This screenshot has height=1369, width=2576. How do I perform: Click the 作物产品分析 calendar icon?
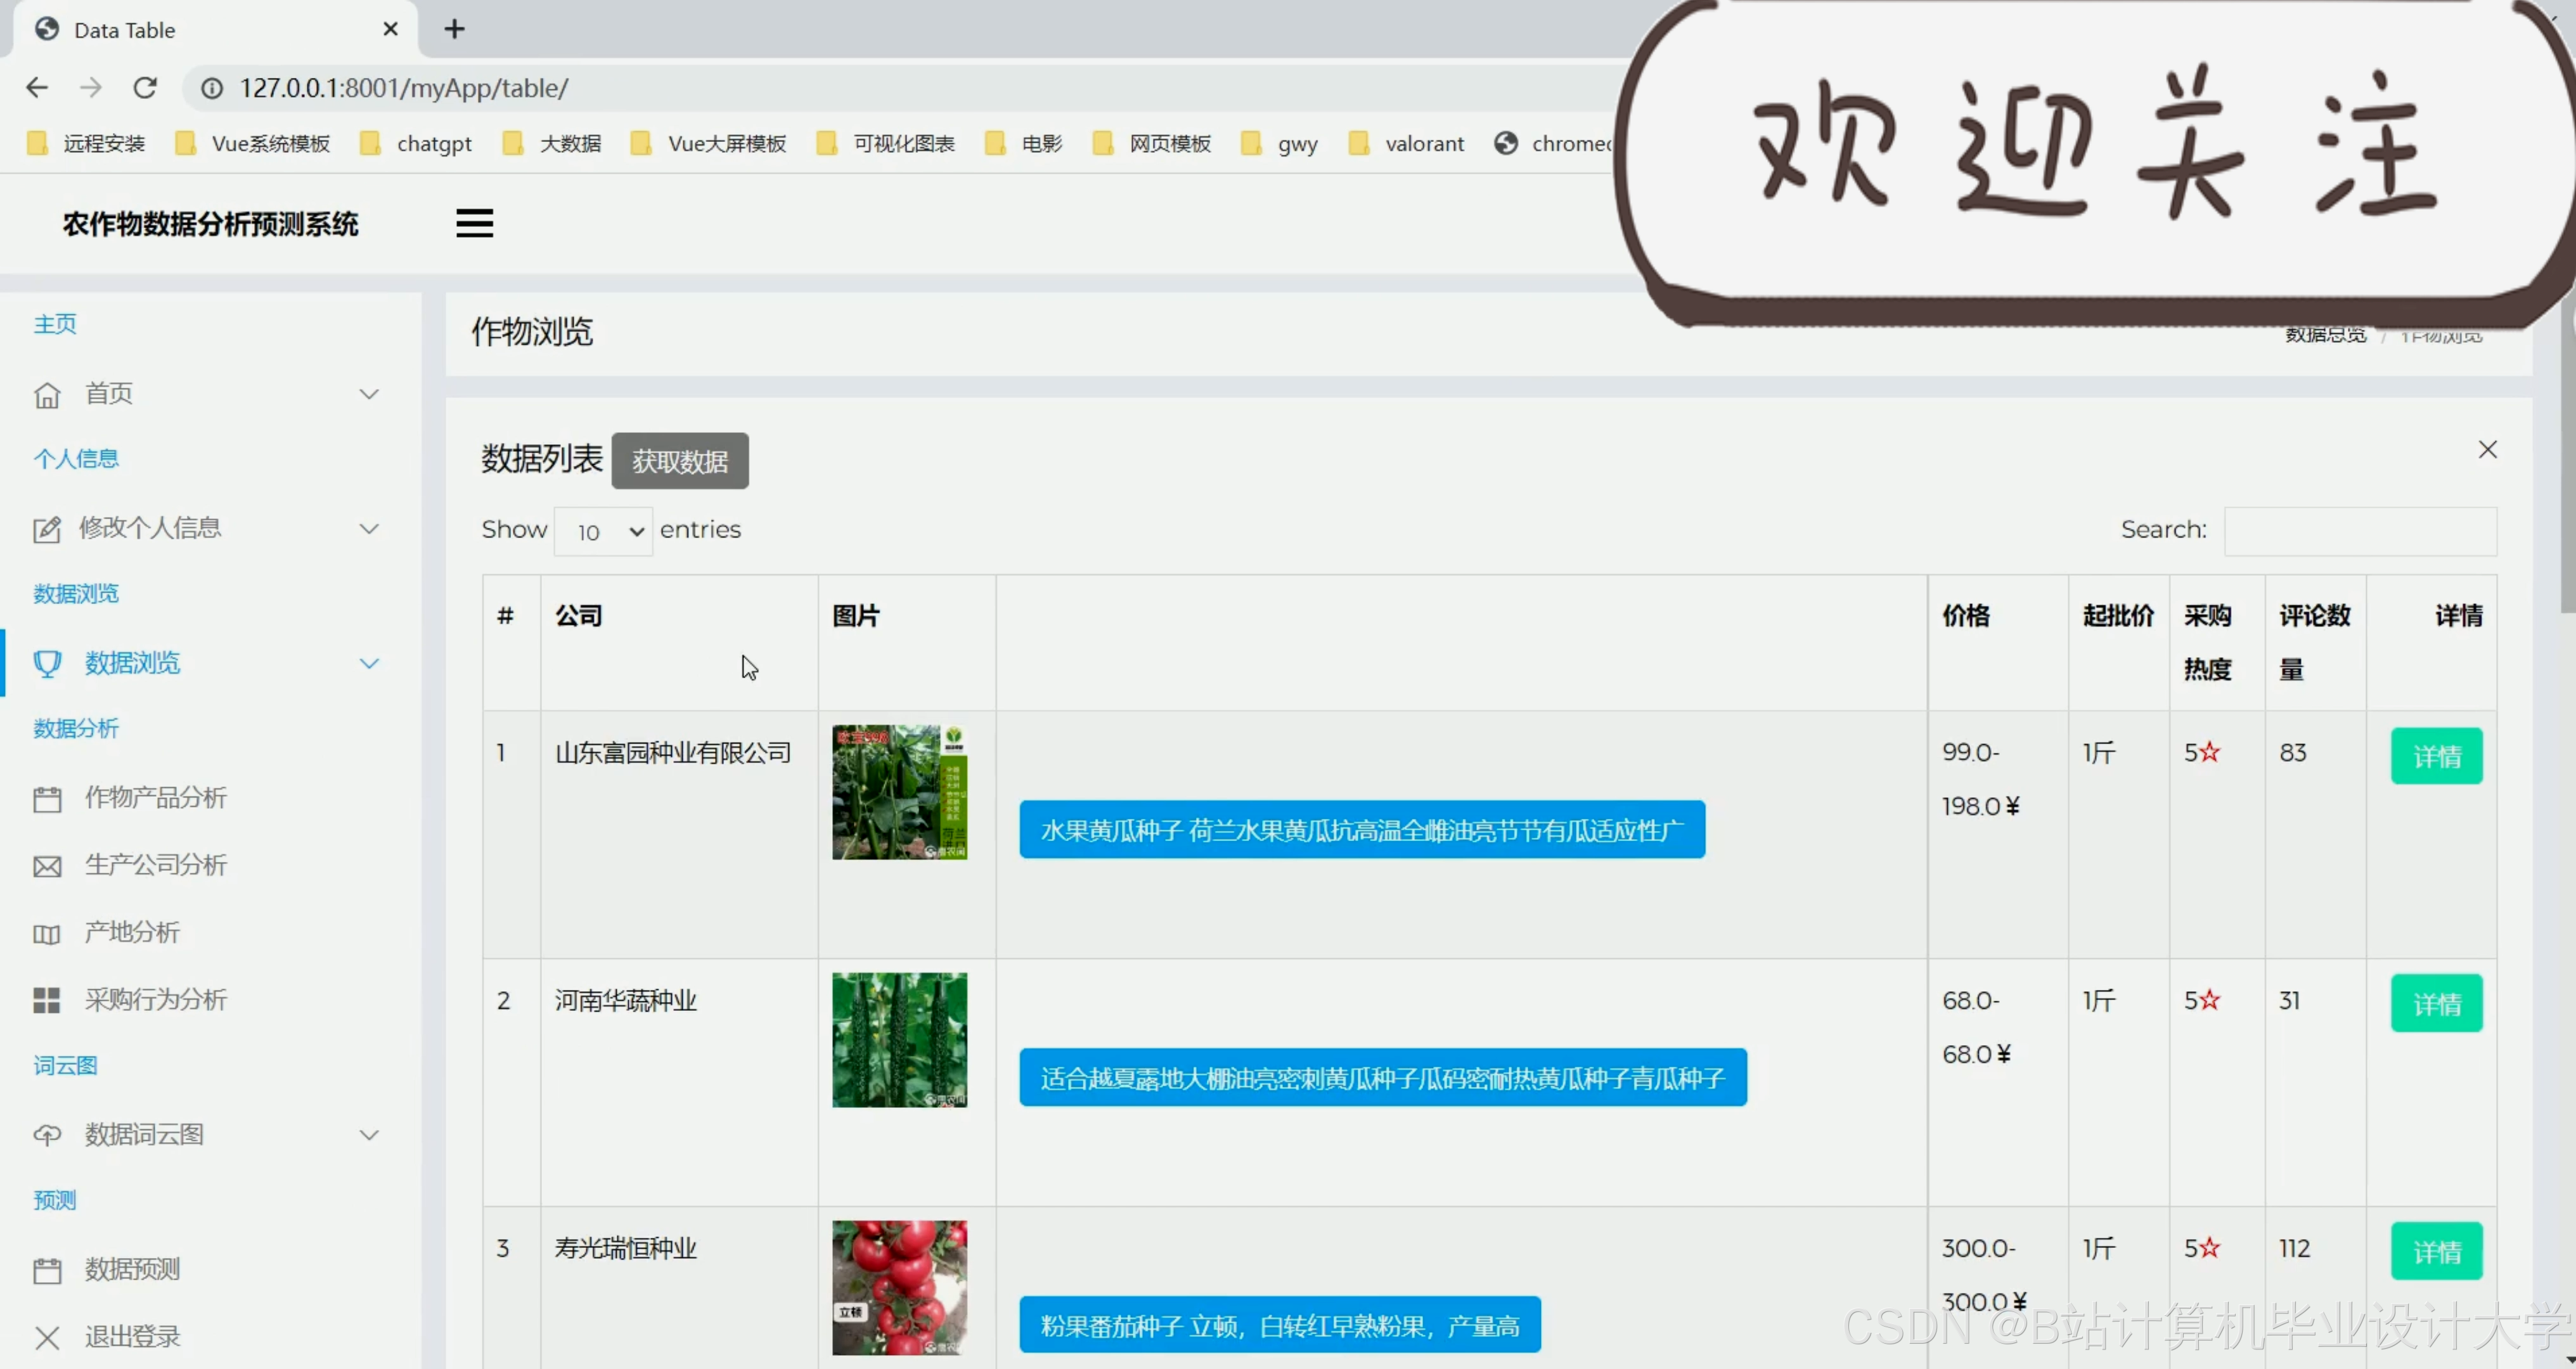click(x=47, y=798)
